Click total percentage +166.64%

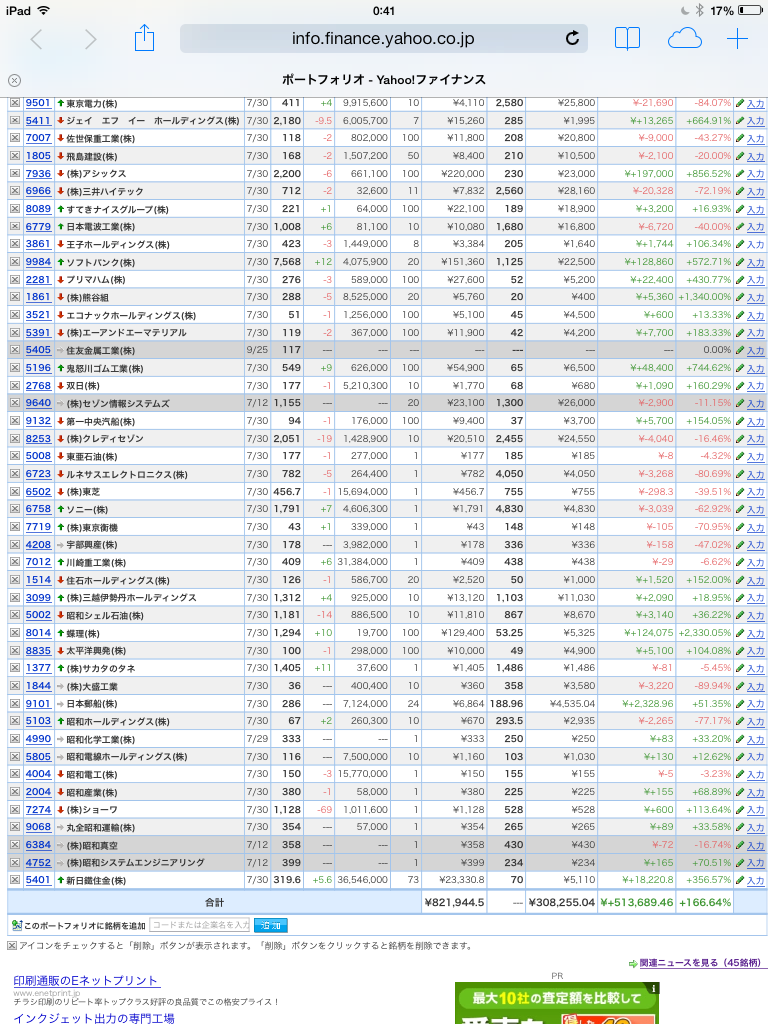click(705, 903)
